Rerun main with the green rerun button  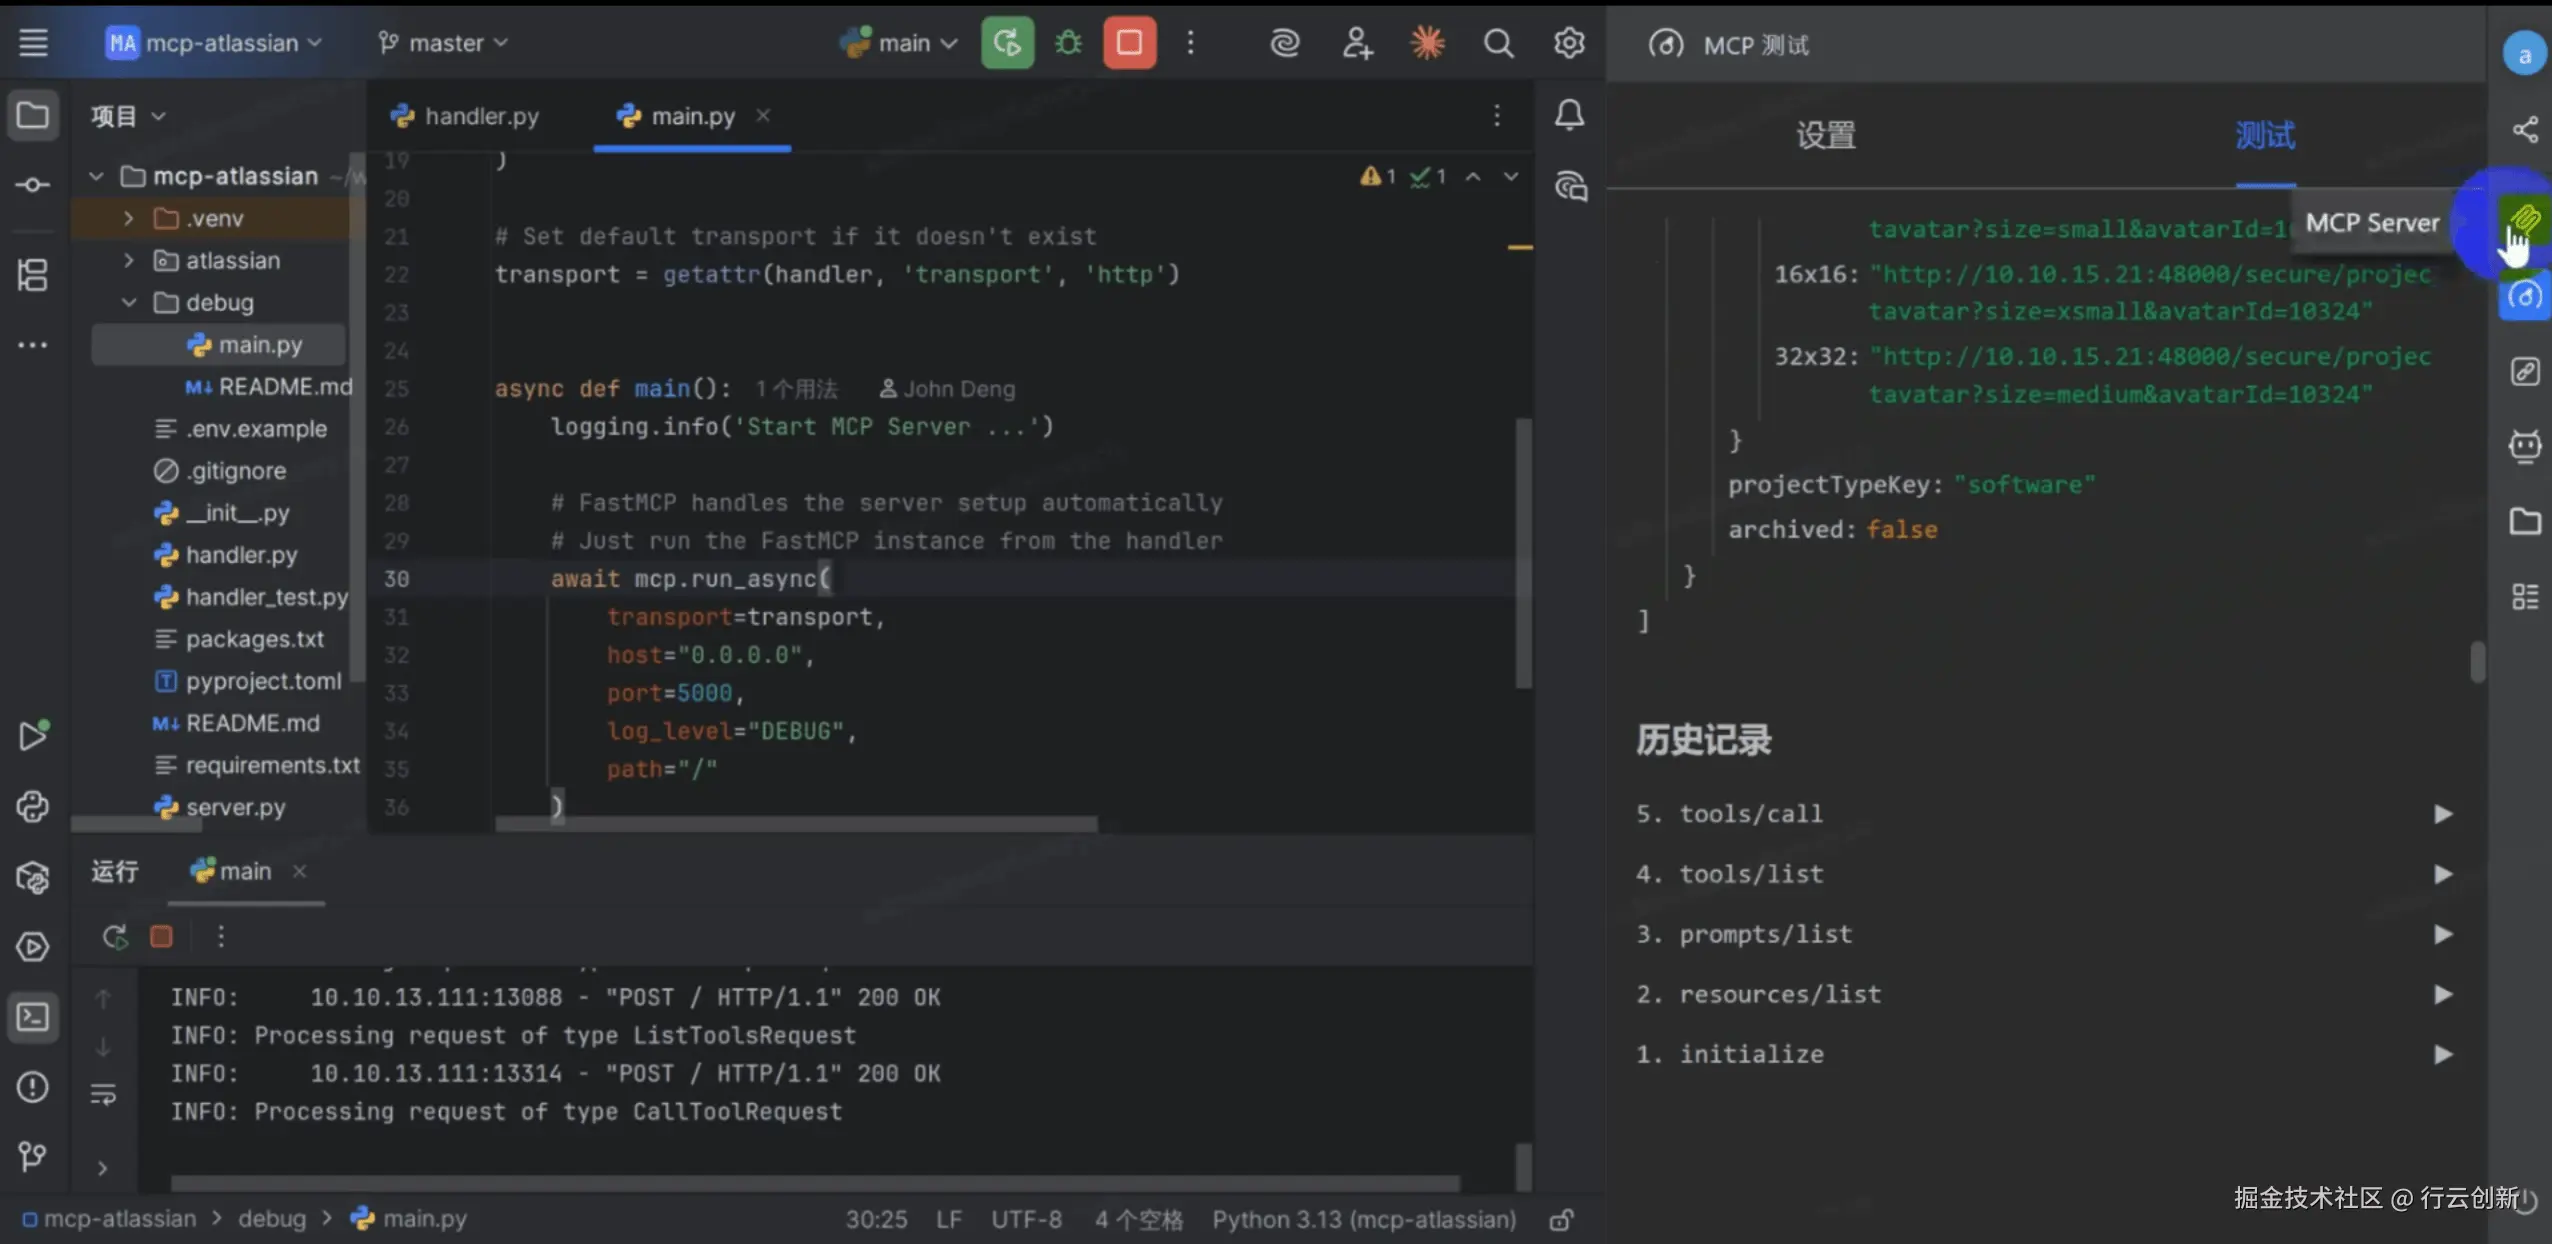pyautogui.click(x=1007, y=43)
